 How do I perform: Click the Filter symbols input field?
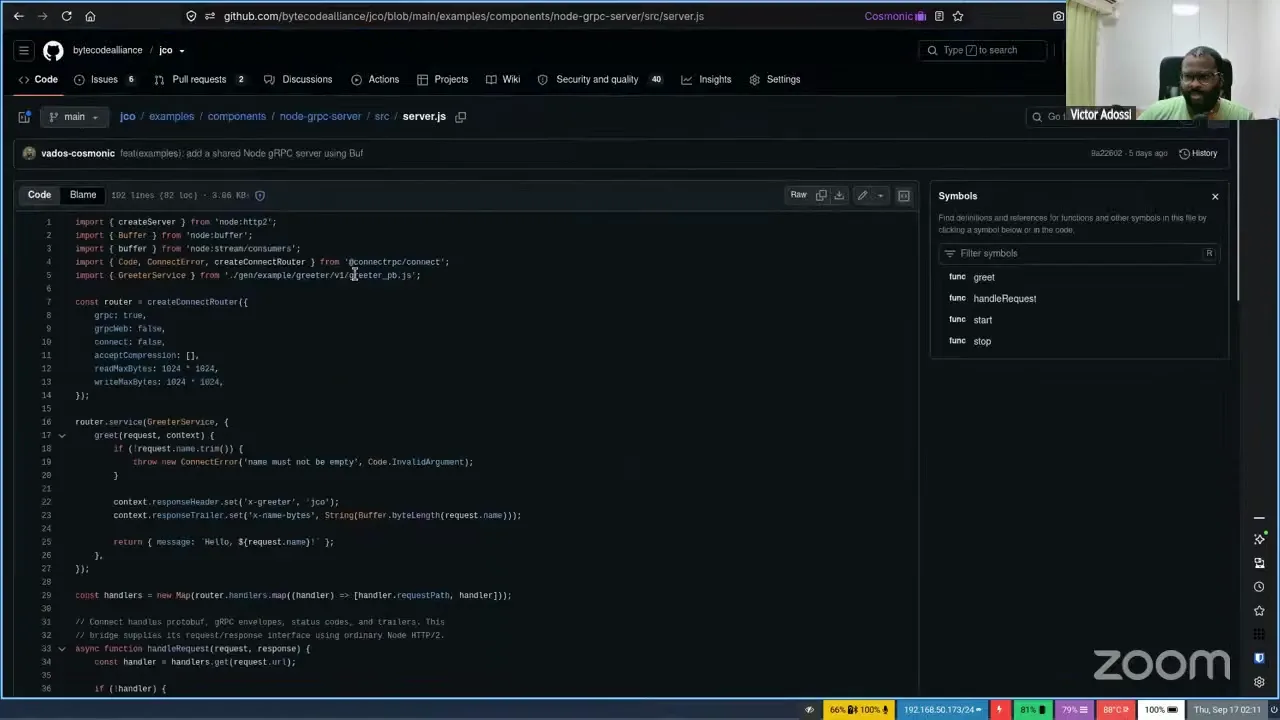pos(1078,253)
